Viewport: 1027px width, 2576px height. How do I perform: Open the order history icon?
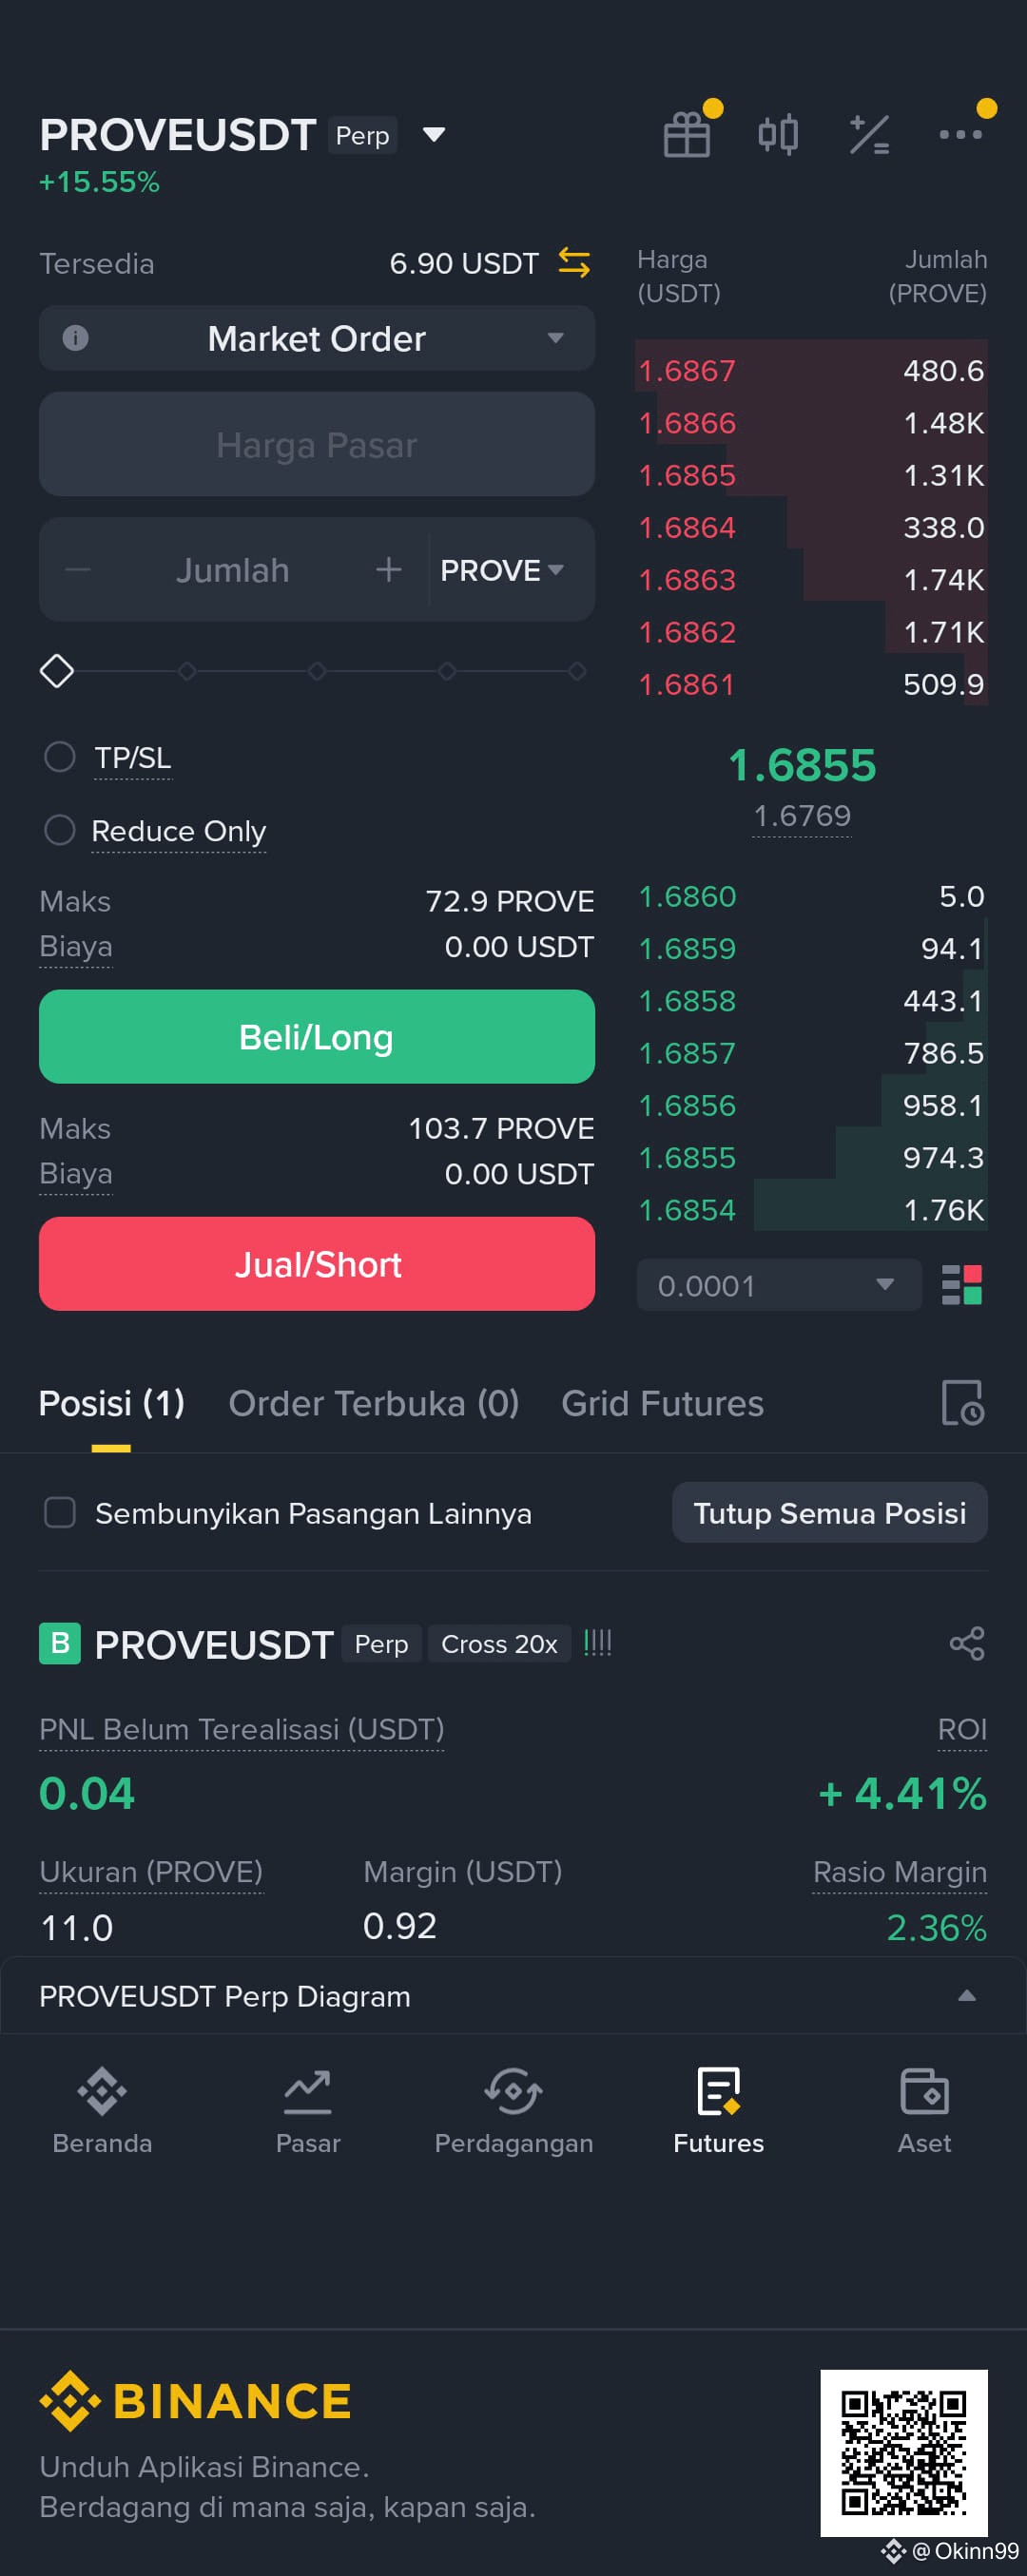(x=963, y=1403)
